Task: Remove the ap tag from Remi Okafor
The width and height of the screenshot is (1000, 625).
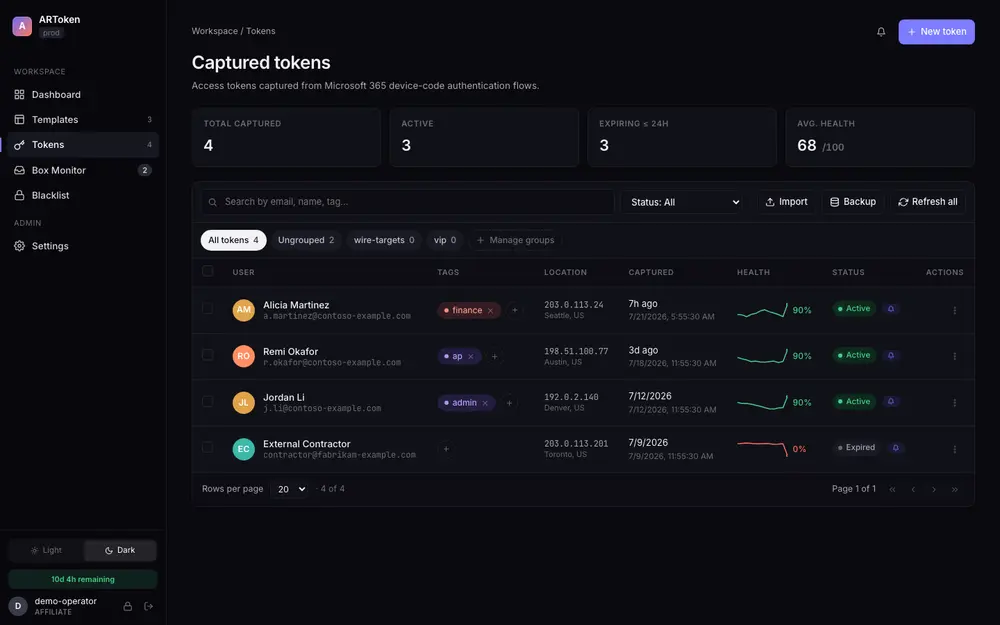Action: [471, 357]
